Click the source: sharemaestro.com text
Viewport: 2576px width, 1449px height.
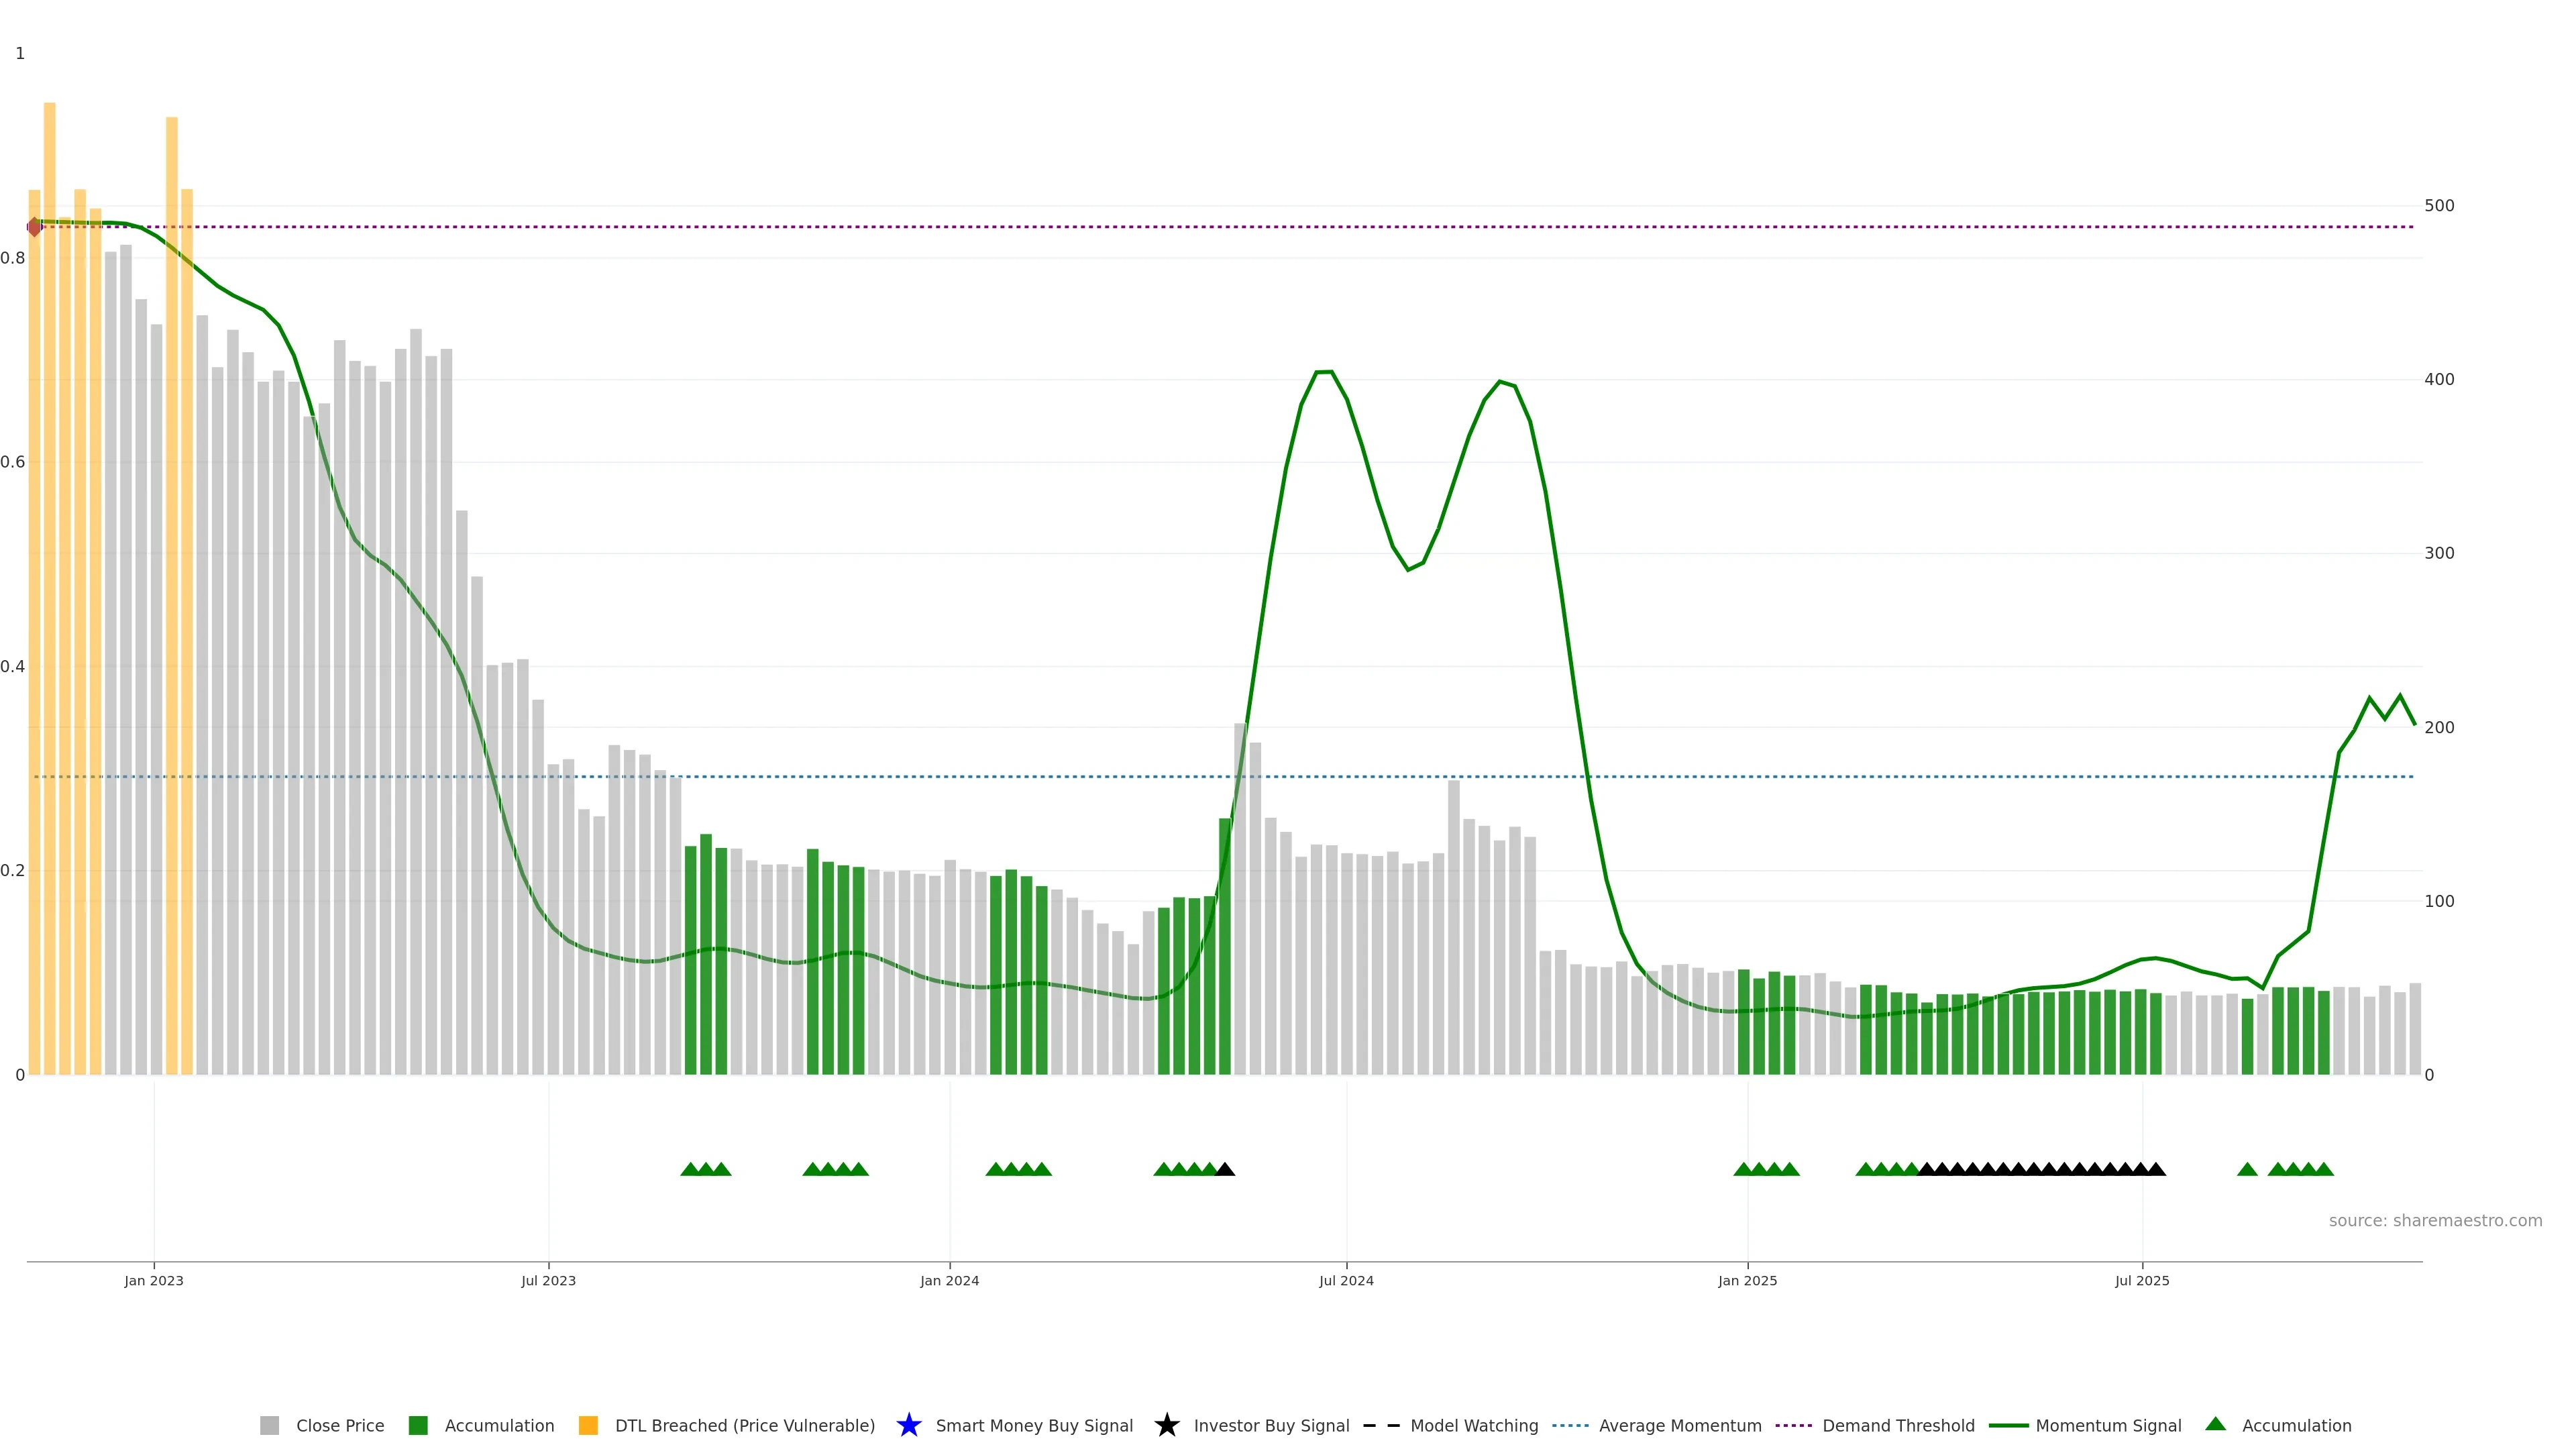(x=2435, y=1220)
